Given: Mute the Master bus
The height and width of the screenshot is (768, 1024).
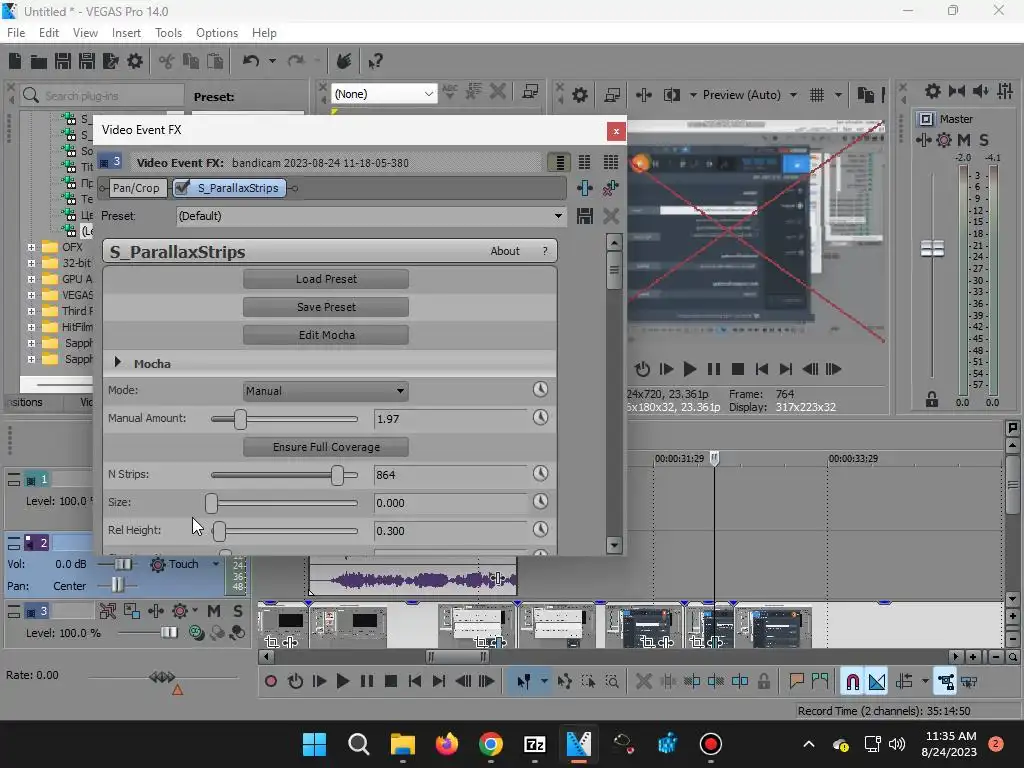Looking at the screenshot, I should click(x=963, y=140).
